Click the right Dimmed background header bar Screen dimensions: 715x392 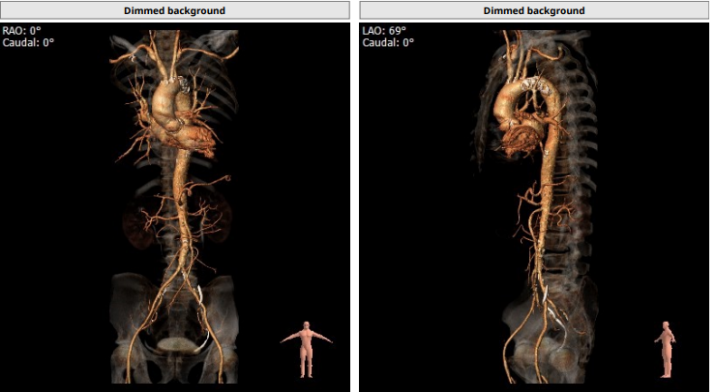534,10
